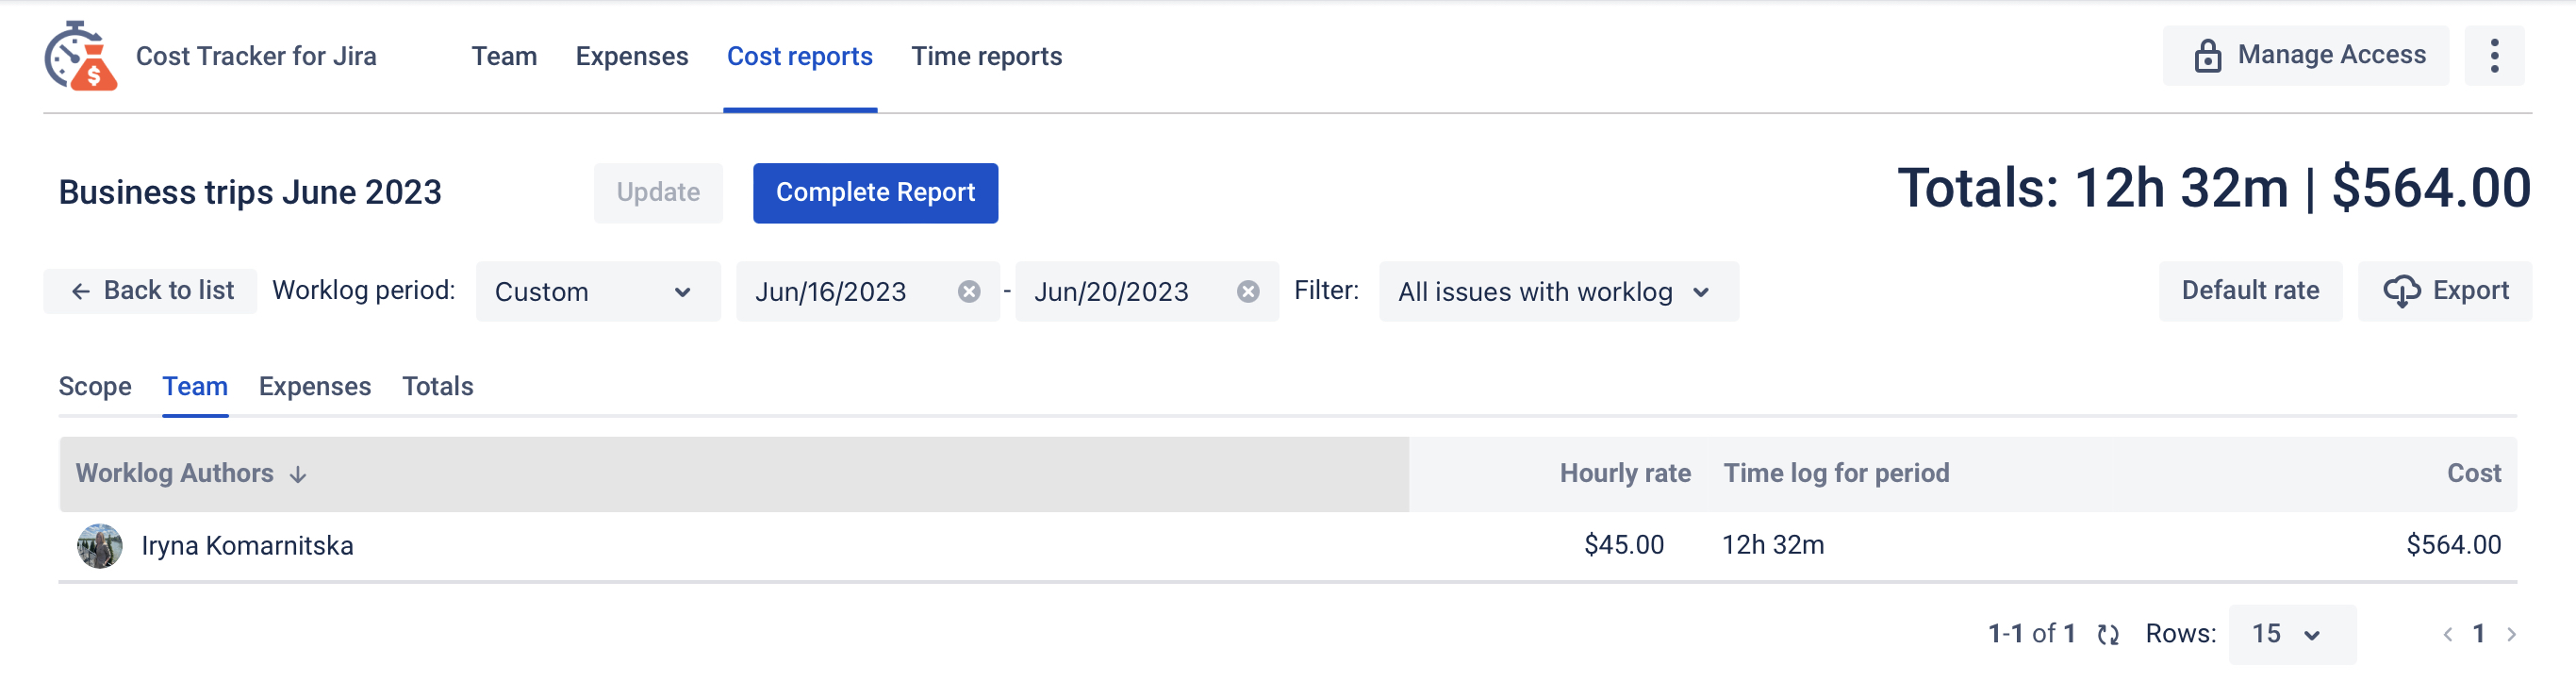This screenshot has height=698, width=2576.
Task: Switch to the Scope report tab
Action: (x=95, y=387)
